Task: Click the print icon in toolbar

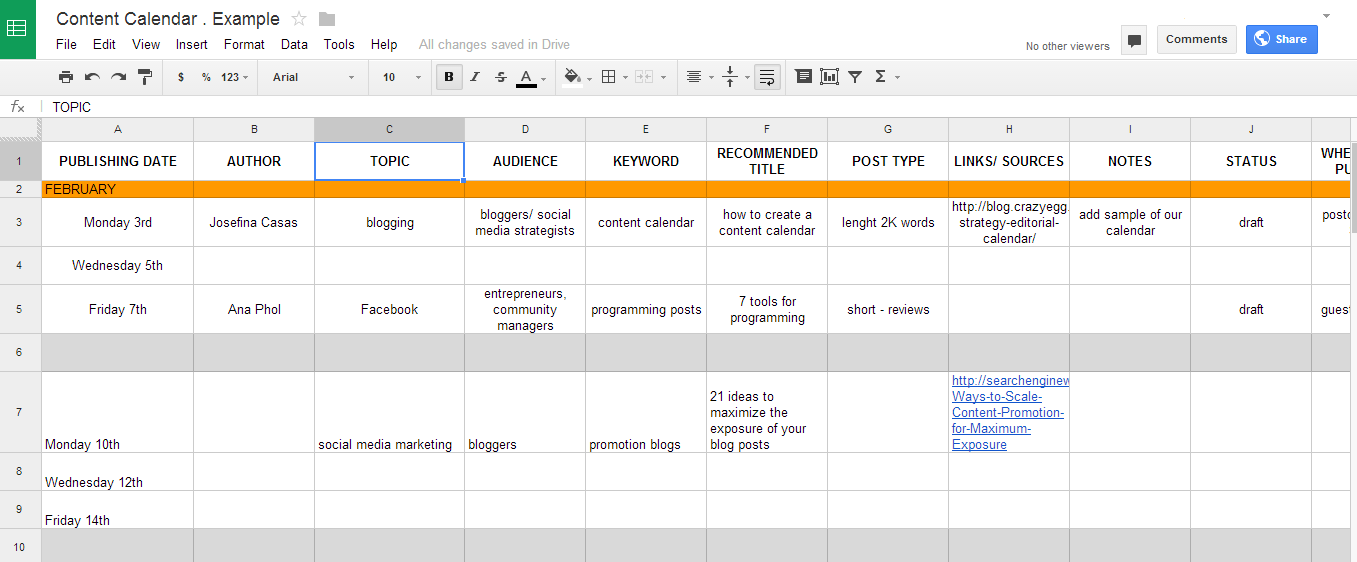Action: click(x=66, y=77)
